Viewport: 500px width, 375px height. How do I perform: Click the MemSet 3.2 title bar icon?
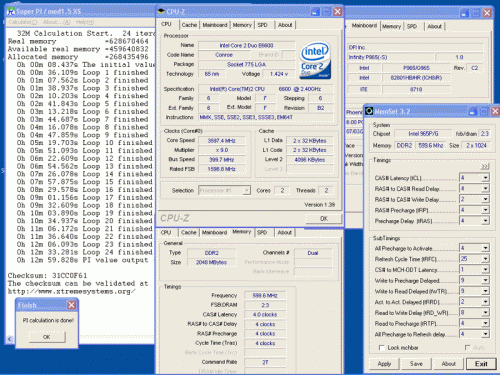click(369, 111)
